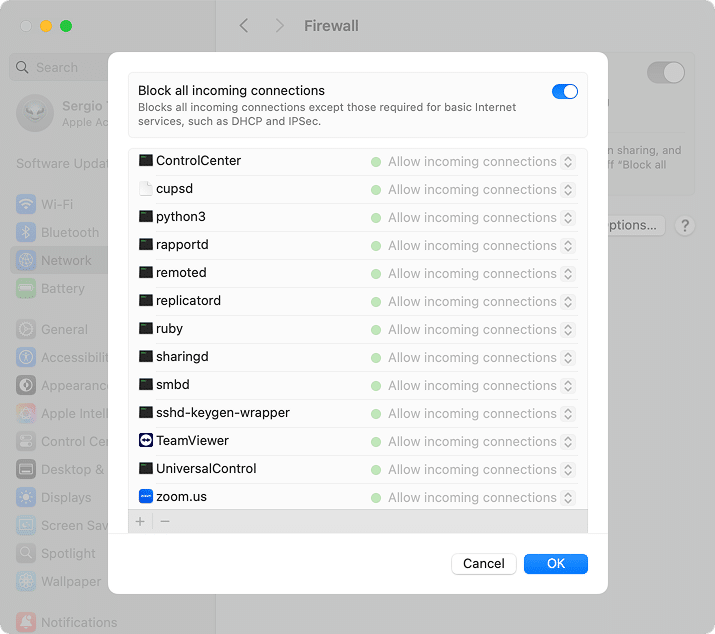Select Network in the sidebar

coord(66,261)
